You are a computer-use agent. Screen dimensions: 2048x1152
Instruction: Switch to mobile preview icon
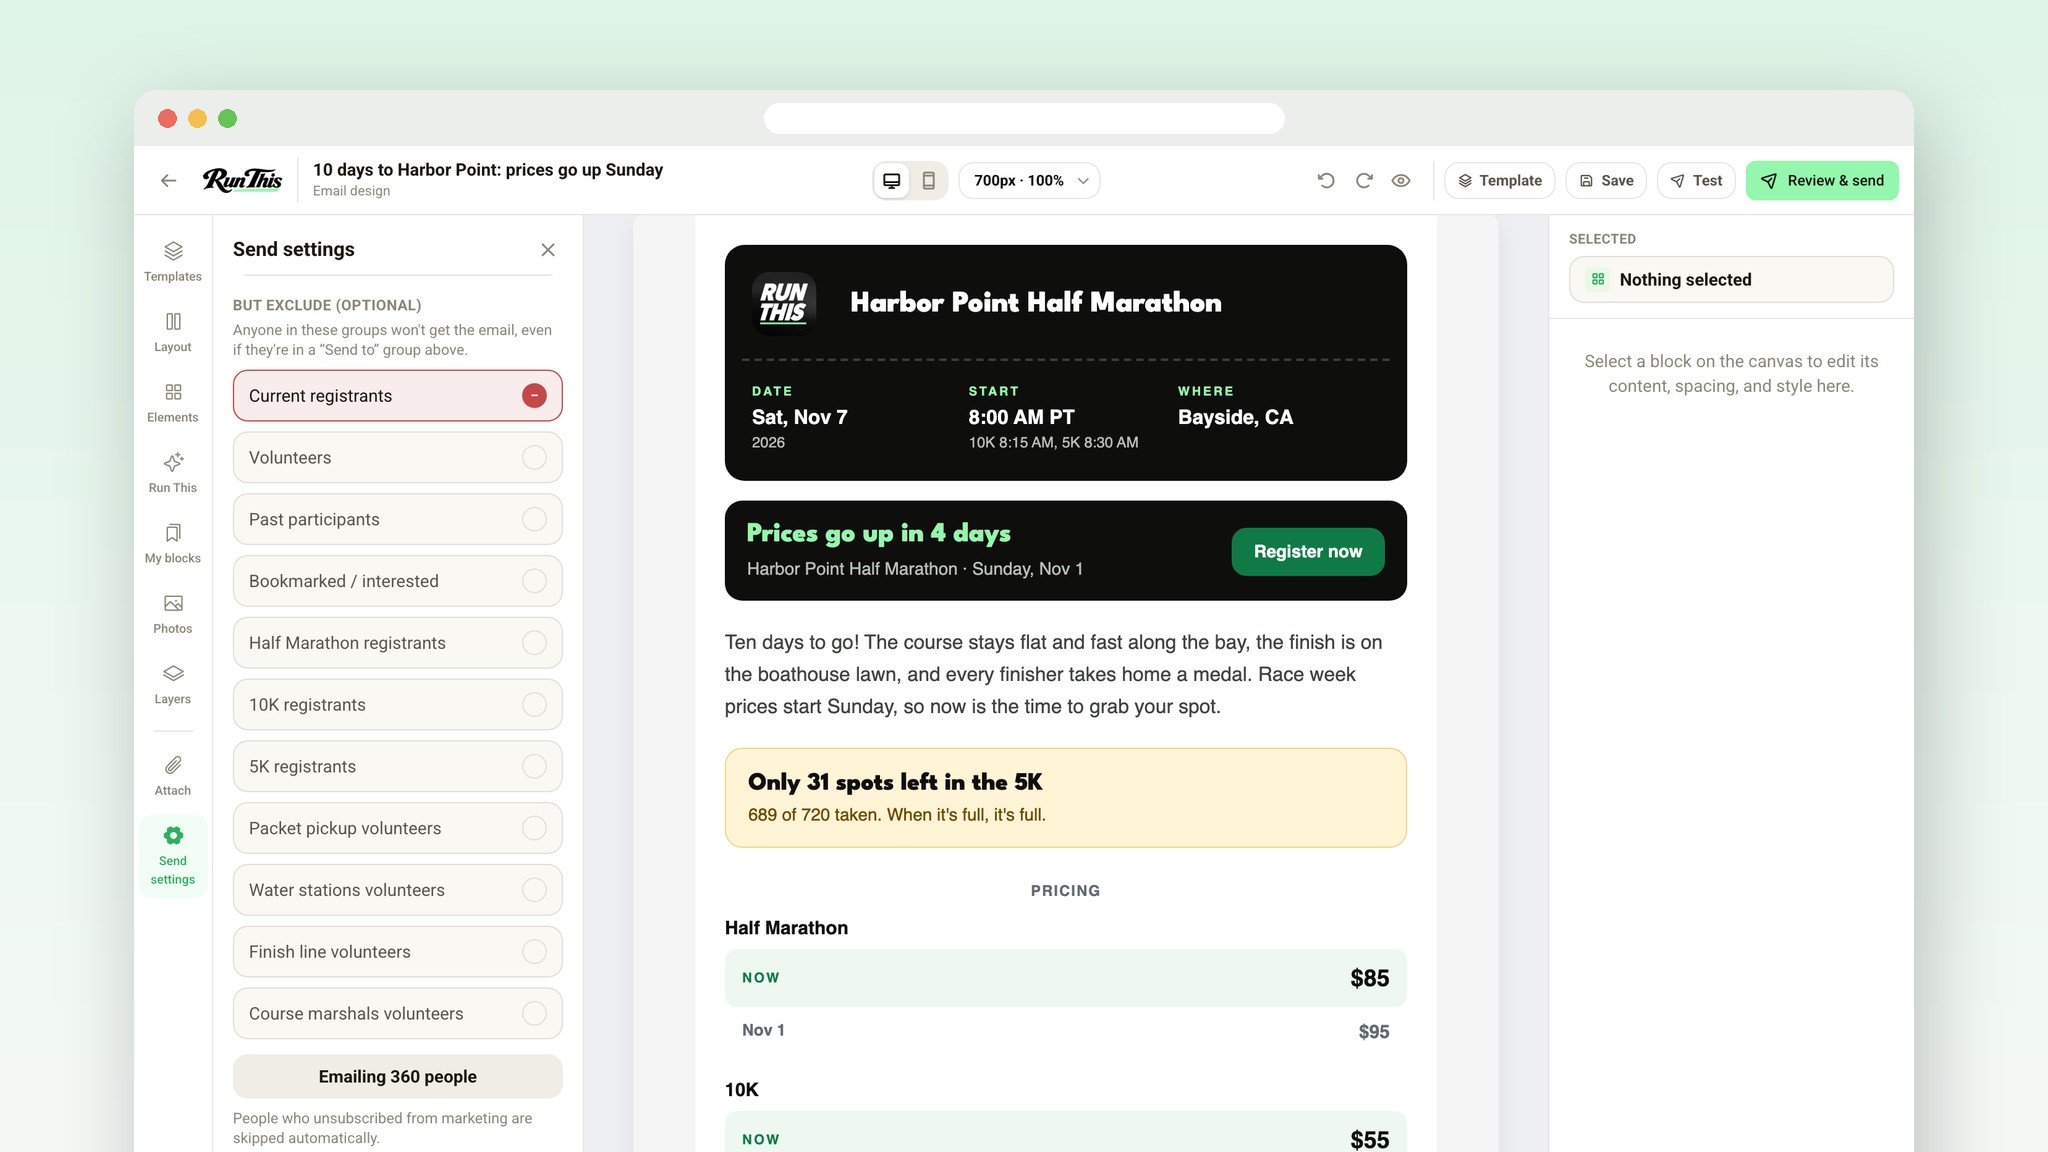coord(928,181)
